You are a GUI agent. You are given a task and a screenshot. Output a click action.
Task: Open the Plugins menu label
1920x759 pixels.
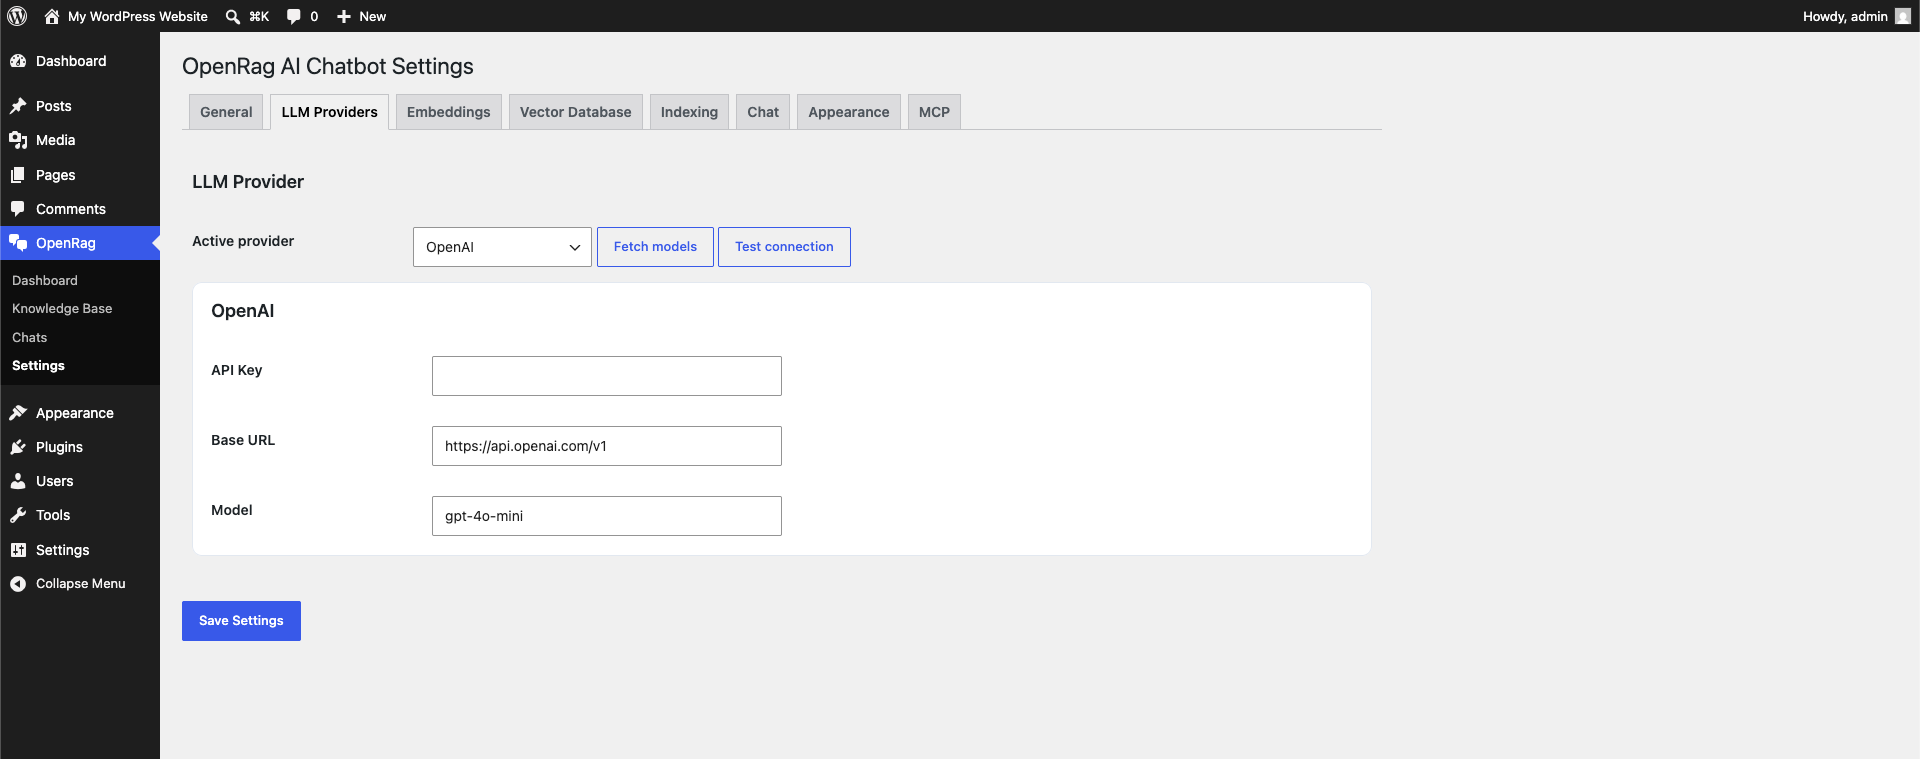(59, 447)
